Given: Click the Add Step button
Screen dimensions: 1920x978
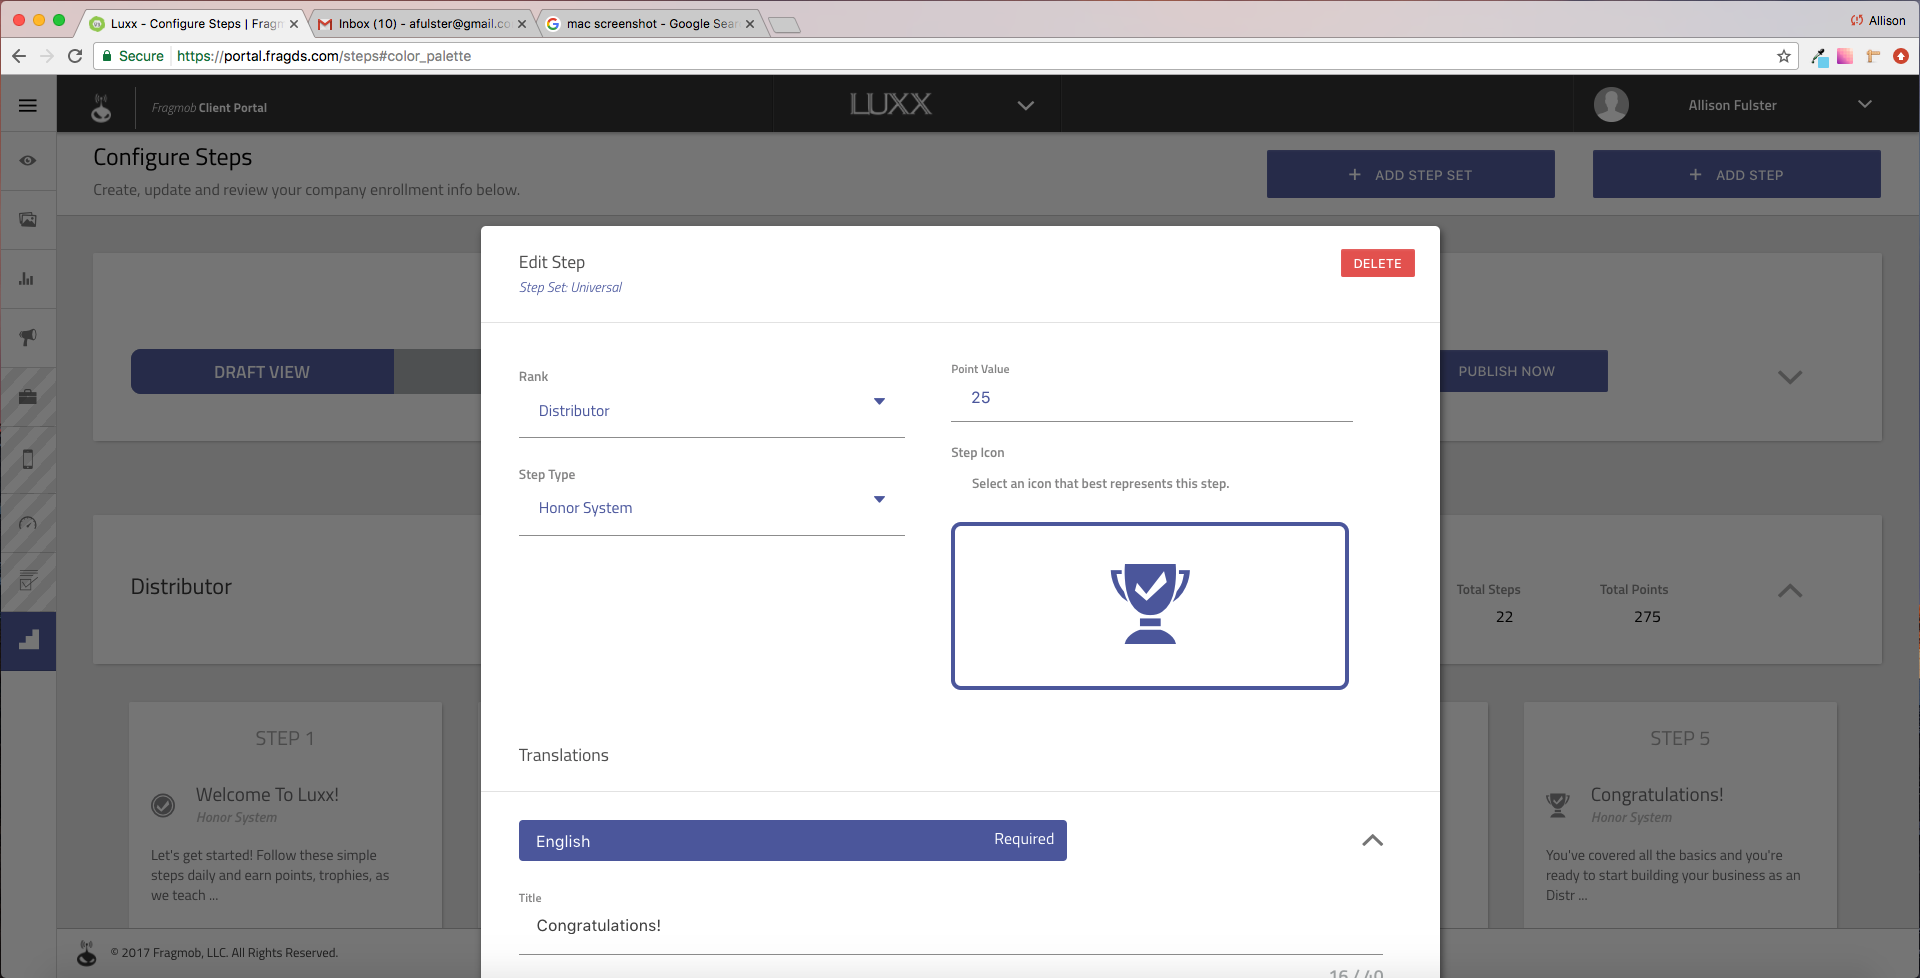Looking at the screenshot, I should 1736,174.
